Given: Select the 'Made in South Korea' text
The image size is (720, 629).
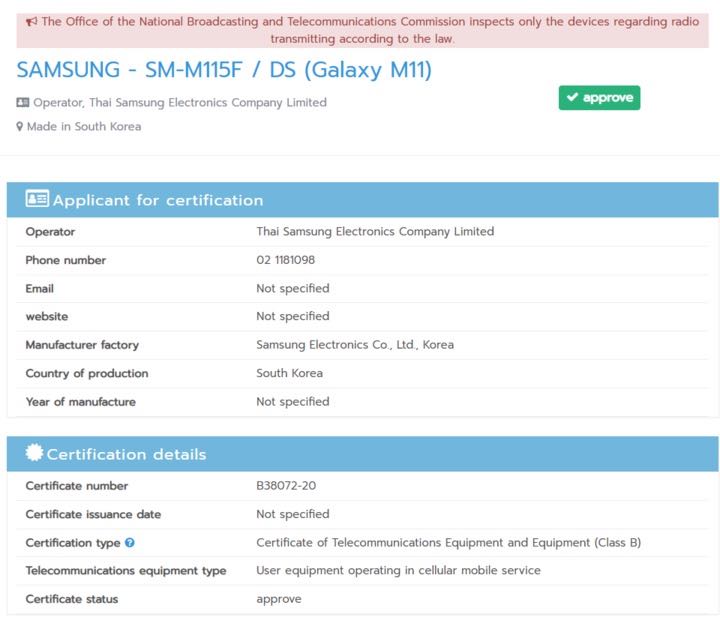Looking at the screenshot, I should tap(84, 126).
